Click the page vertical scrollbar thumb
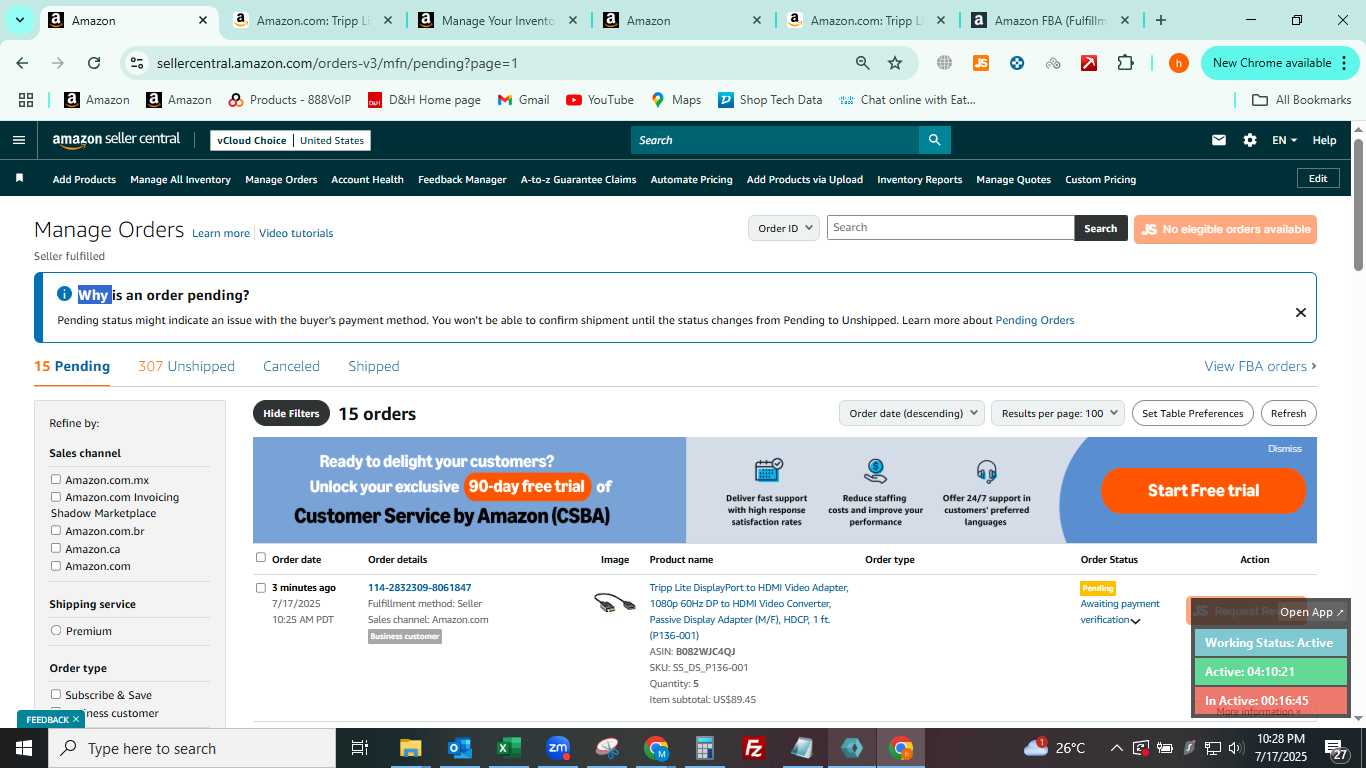The width and height of the screenshot is (1366, 768). point(1358,204)
